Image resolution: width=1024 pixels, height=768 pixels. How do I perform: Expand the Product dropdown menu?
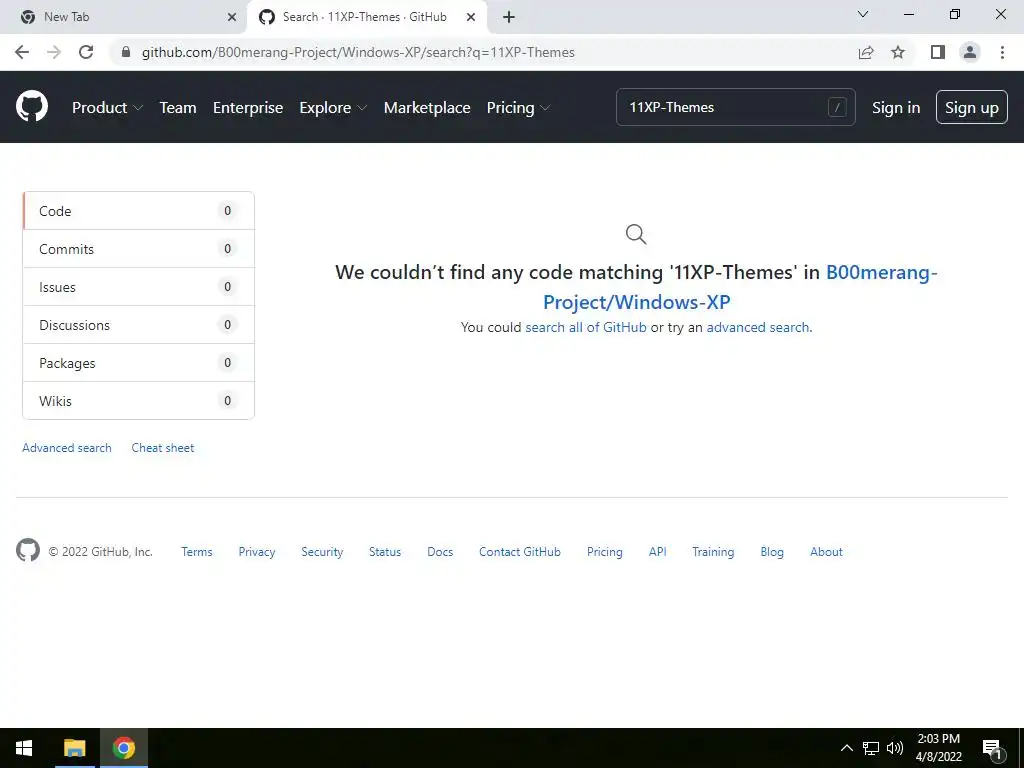108,108
